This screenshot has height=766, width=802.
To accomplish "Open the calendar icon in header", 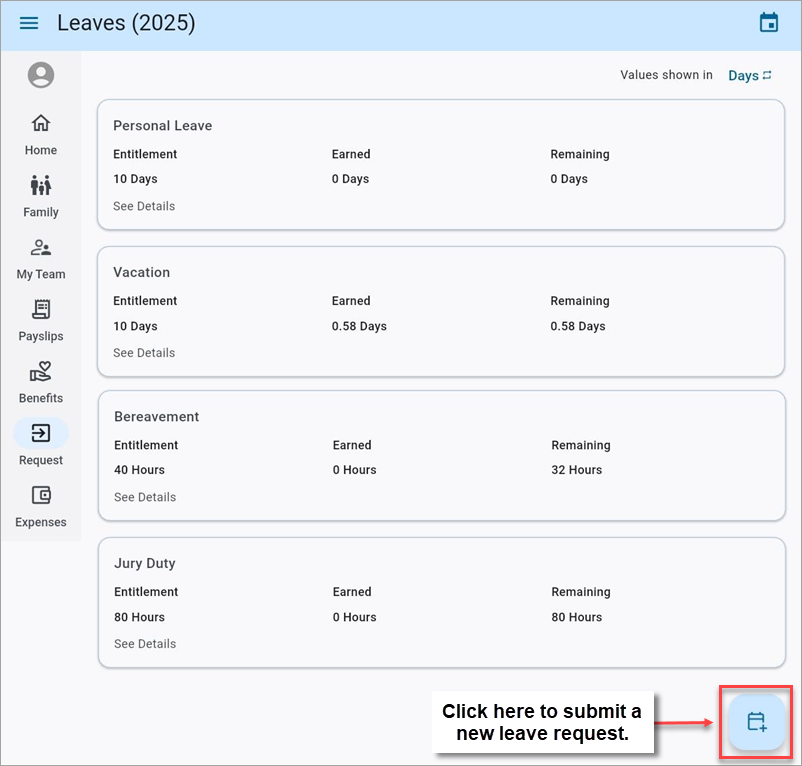I will tap(768, 23).
